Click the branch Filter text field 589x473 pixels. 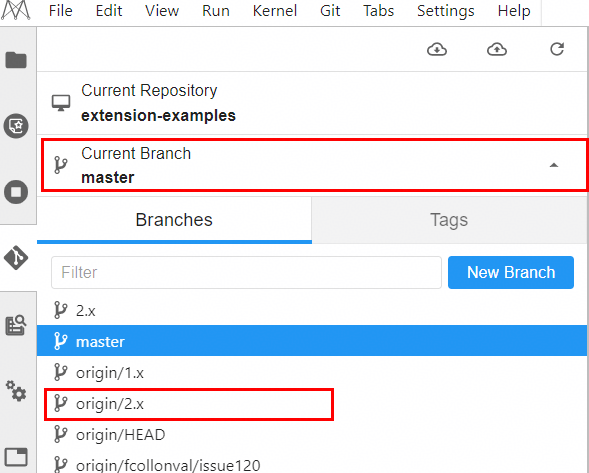click(x=246, y=272)
